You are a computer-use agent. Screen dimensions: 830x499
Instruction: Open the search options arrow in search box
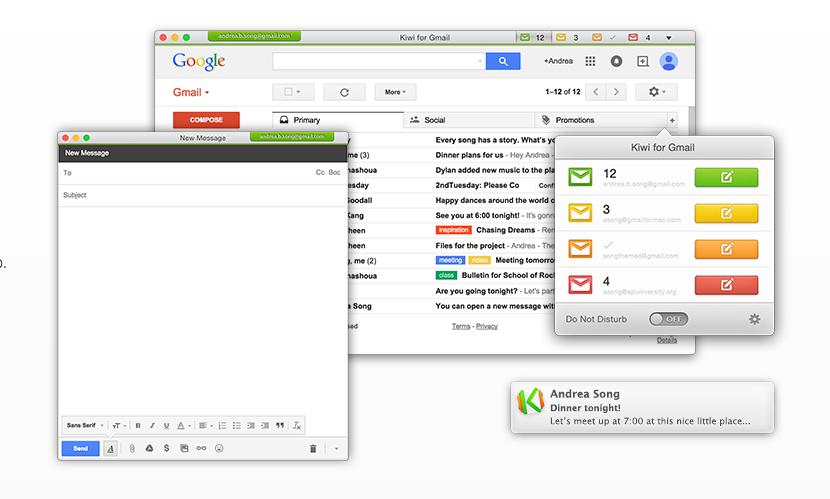click(x=480, y=61)
